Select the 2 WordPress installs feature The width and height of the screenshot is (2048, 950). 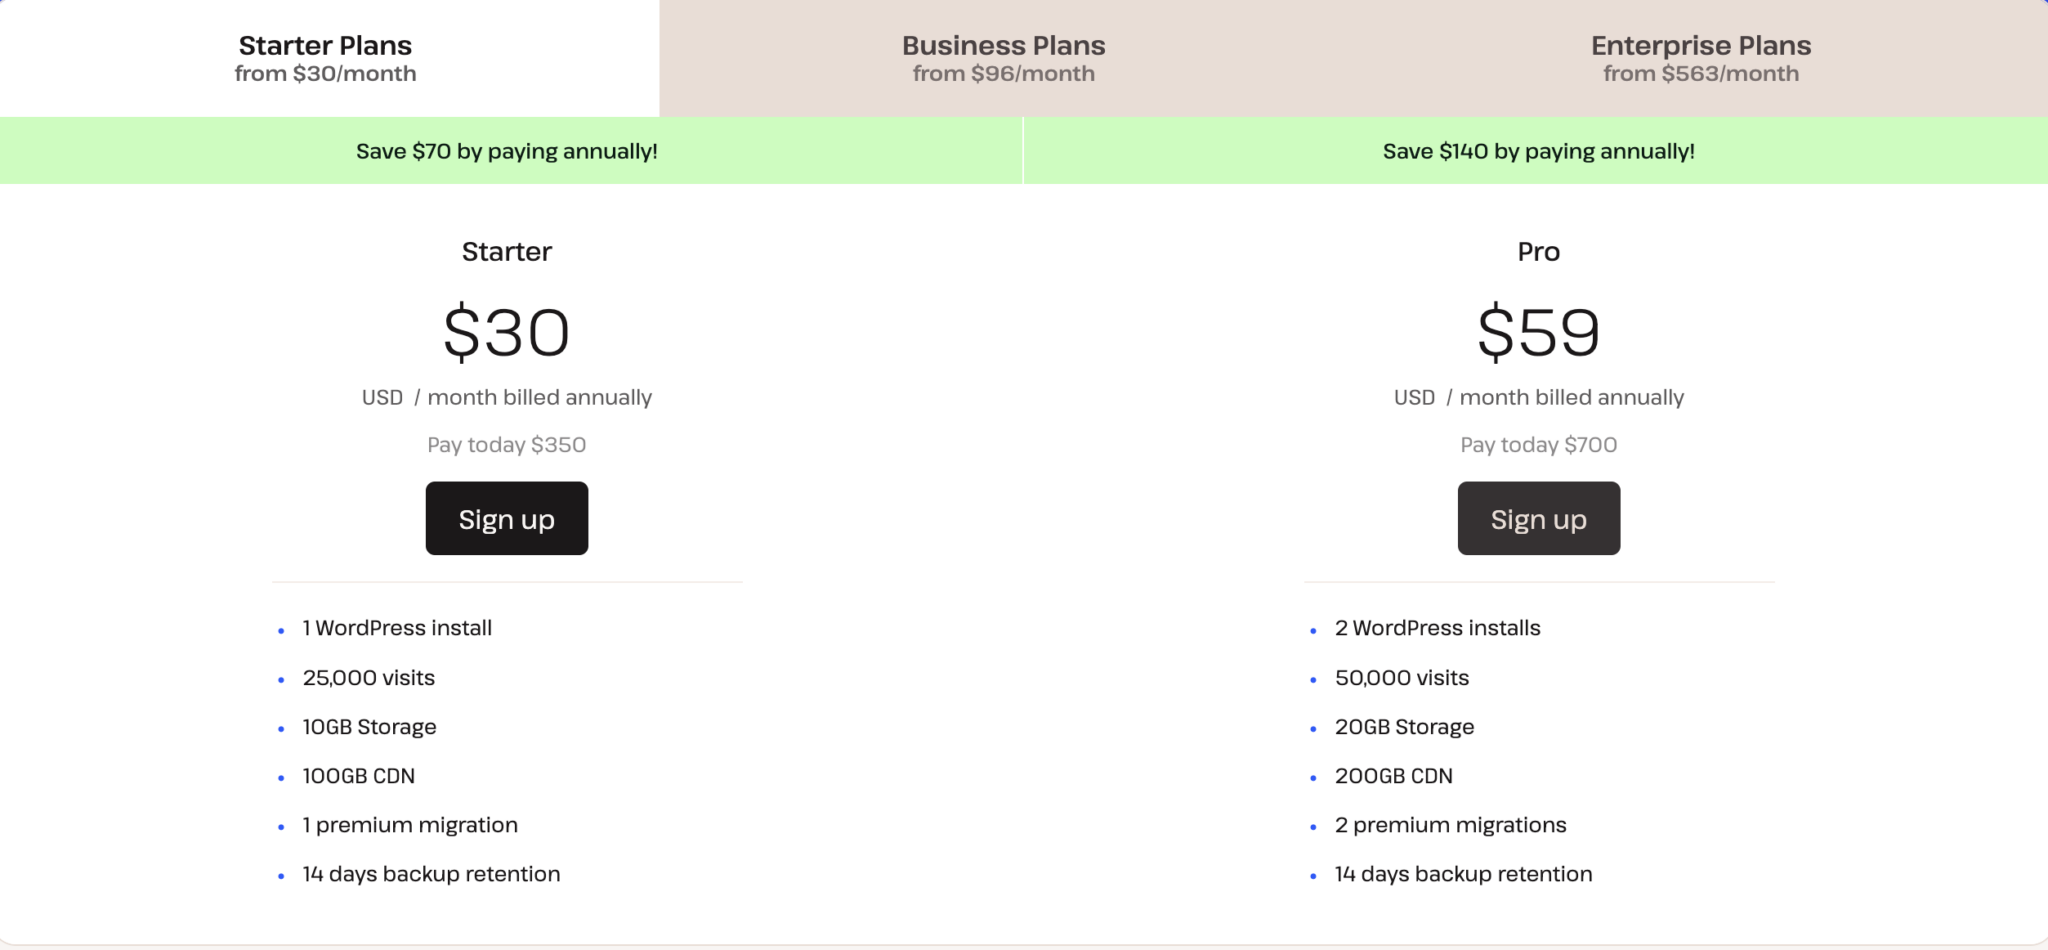(x=1437, y=628)
